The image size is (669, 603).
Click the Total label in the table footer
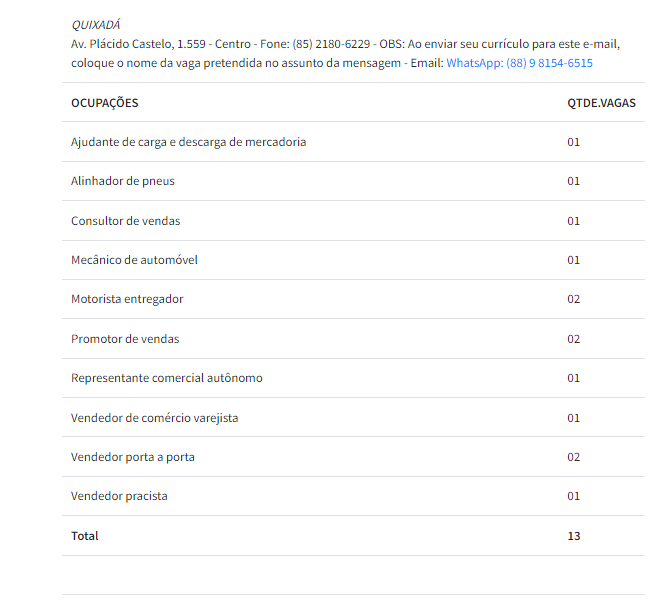point(85,536)
